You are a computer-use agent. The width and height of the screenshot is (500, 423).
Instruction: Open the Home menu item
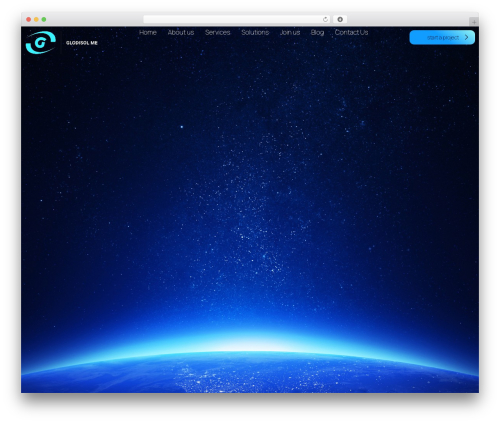click(x=148, y=32)
